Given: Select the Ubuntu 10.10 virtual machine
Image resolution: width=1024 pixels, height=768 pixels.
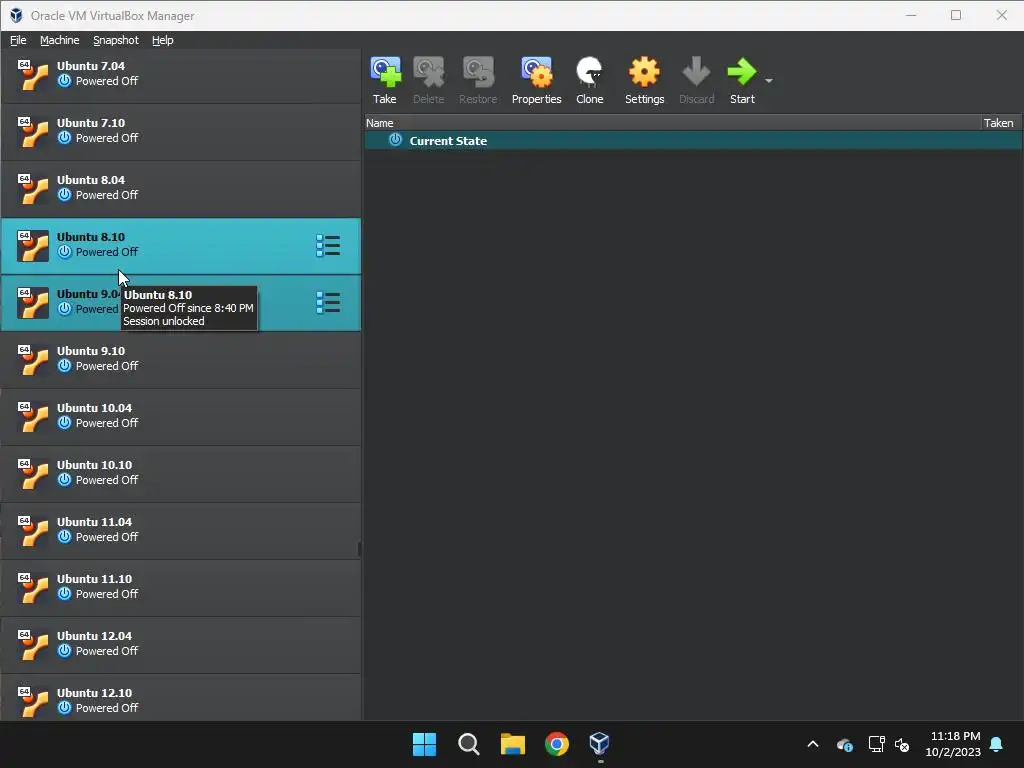Looking at the screenshot, I should (x=181, y=474).
